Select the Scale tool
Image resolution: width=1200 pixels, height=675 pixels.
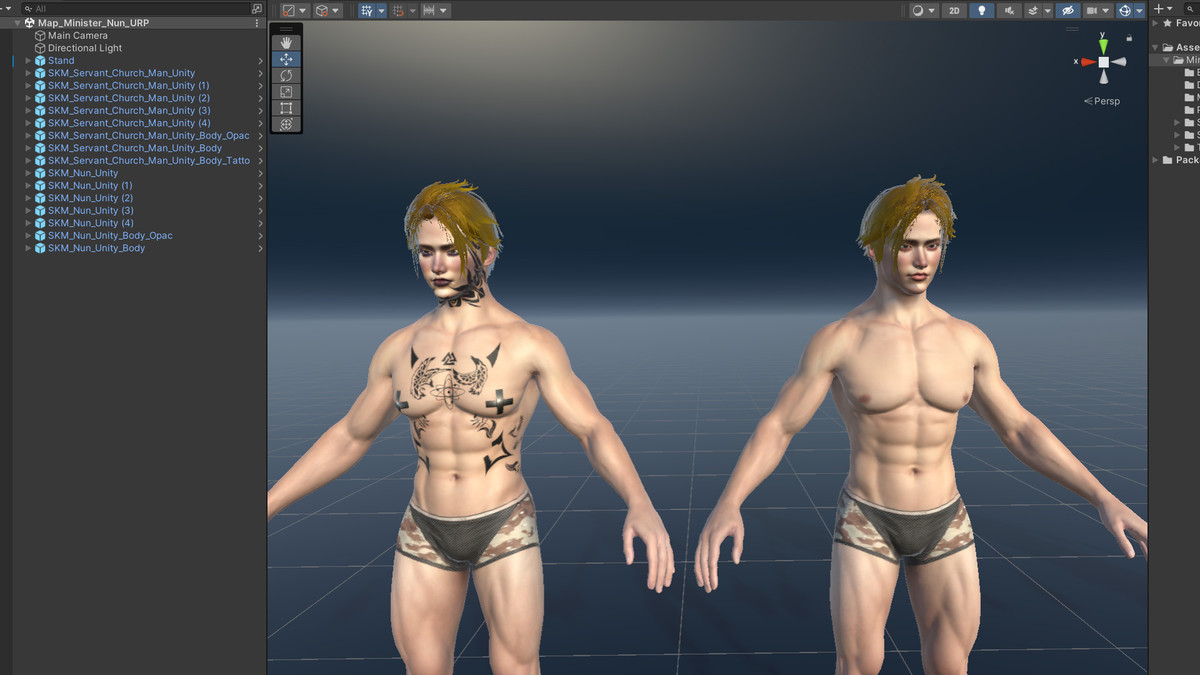click(286, 92)
